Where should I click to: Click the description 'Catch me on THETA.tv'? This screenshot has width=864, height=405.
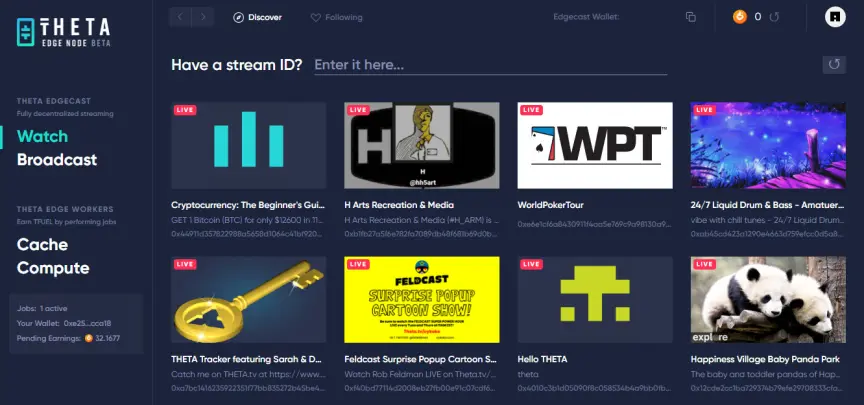(248, 374)
